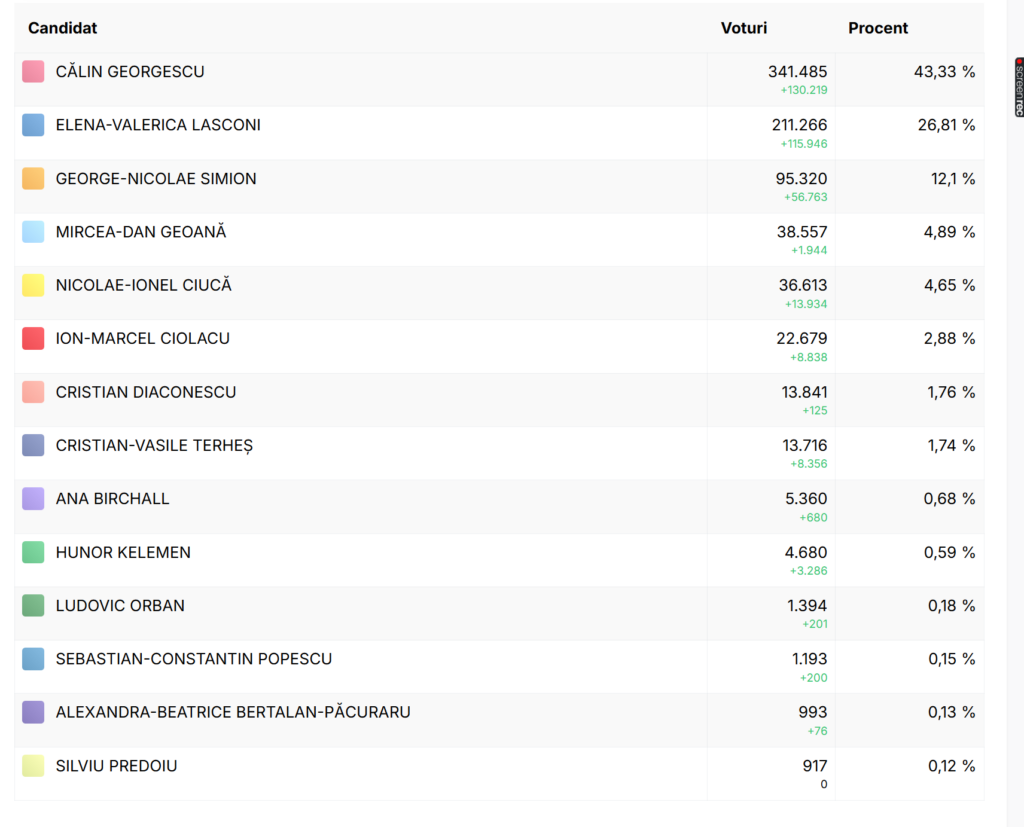1024x827 pixels.
Task: Click the ScreenRec recorder side tab
Action: [x=1019, y=88]
